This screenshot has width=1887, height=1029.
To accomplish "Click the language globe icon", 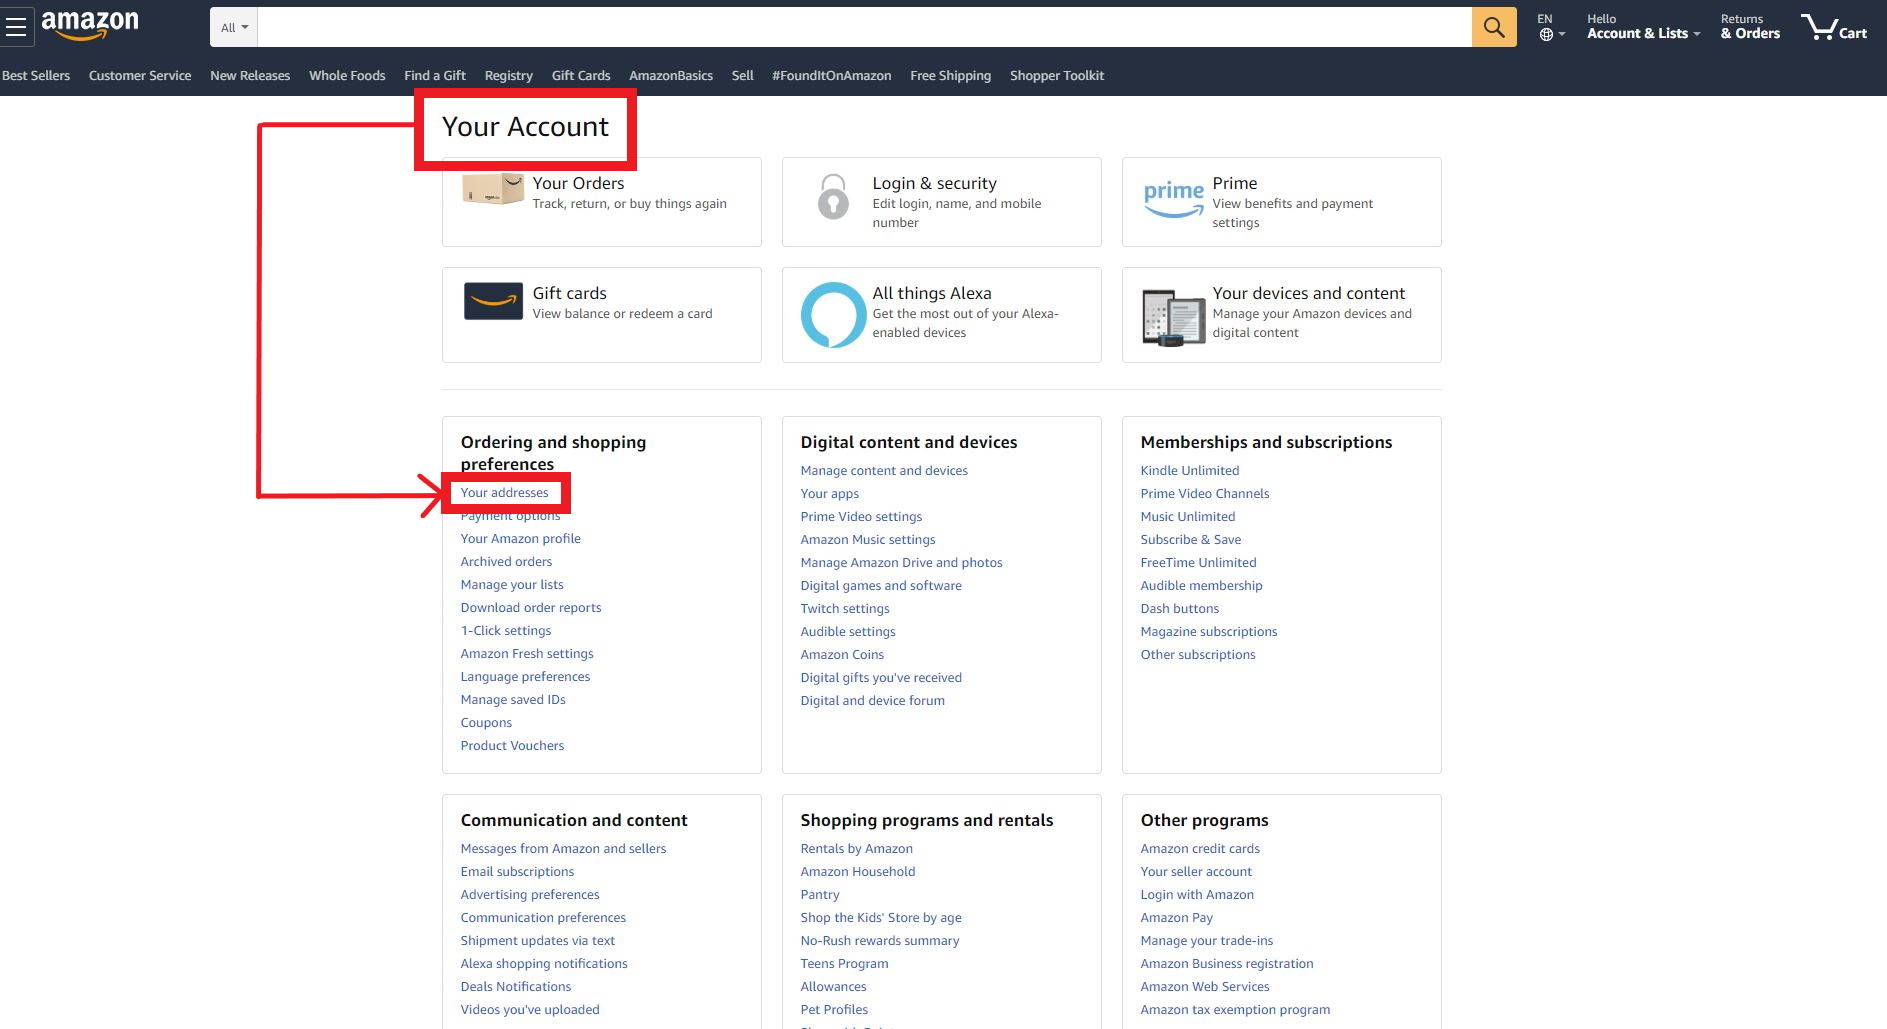I will 1546,35.
